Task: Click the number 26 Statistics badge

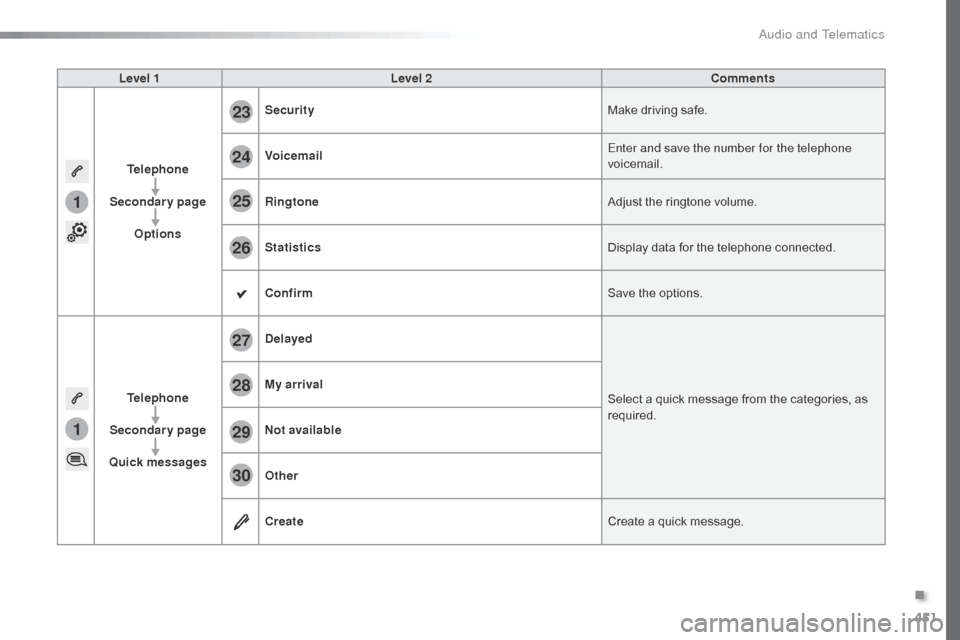Action: [241, 247]
